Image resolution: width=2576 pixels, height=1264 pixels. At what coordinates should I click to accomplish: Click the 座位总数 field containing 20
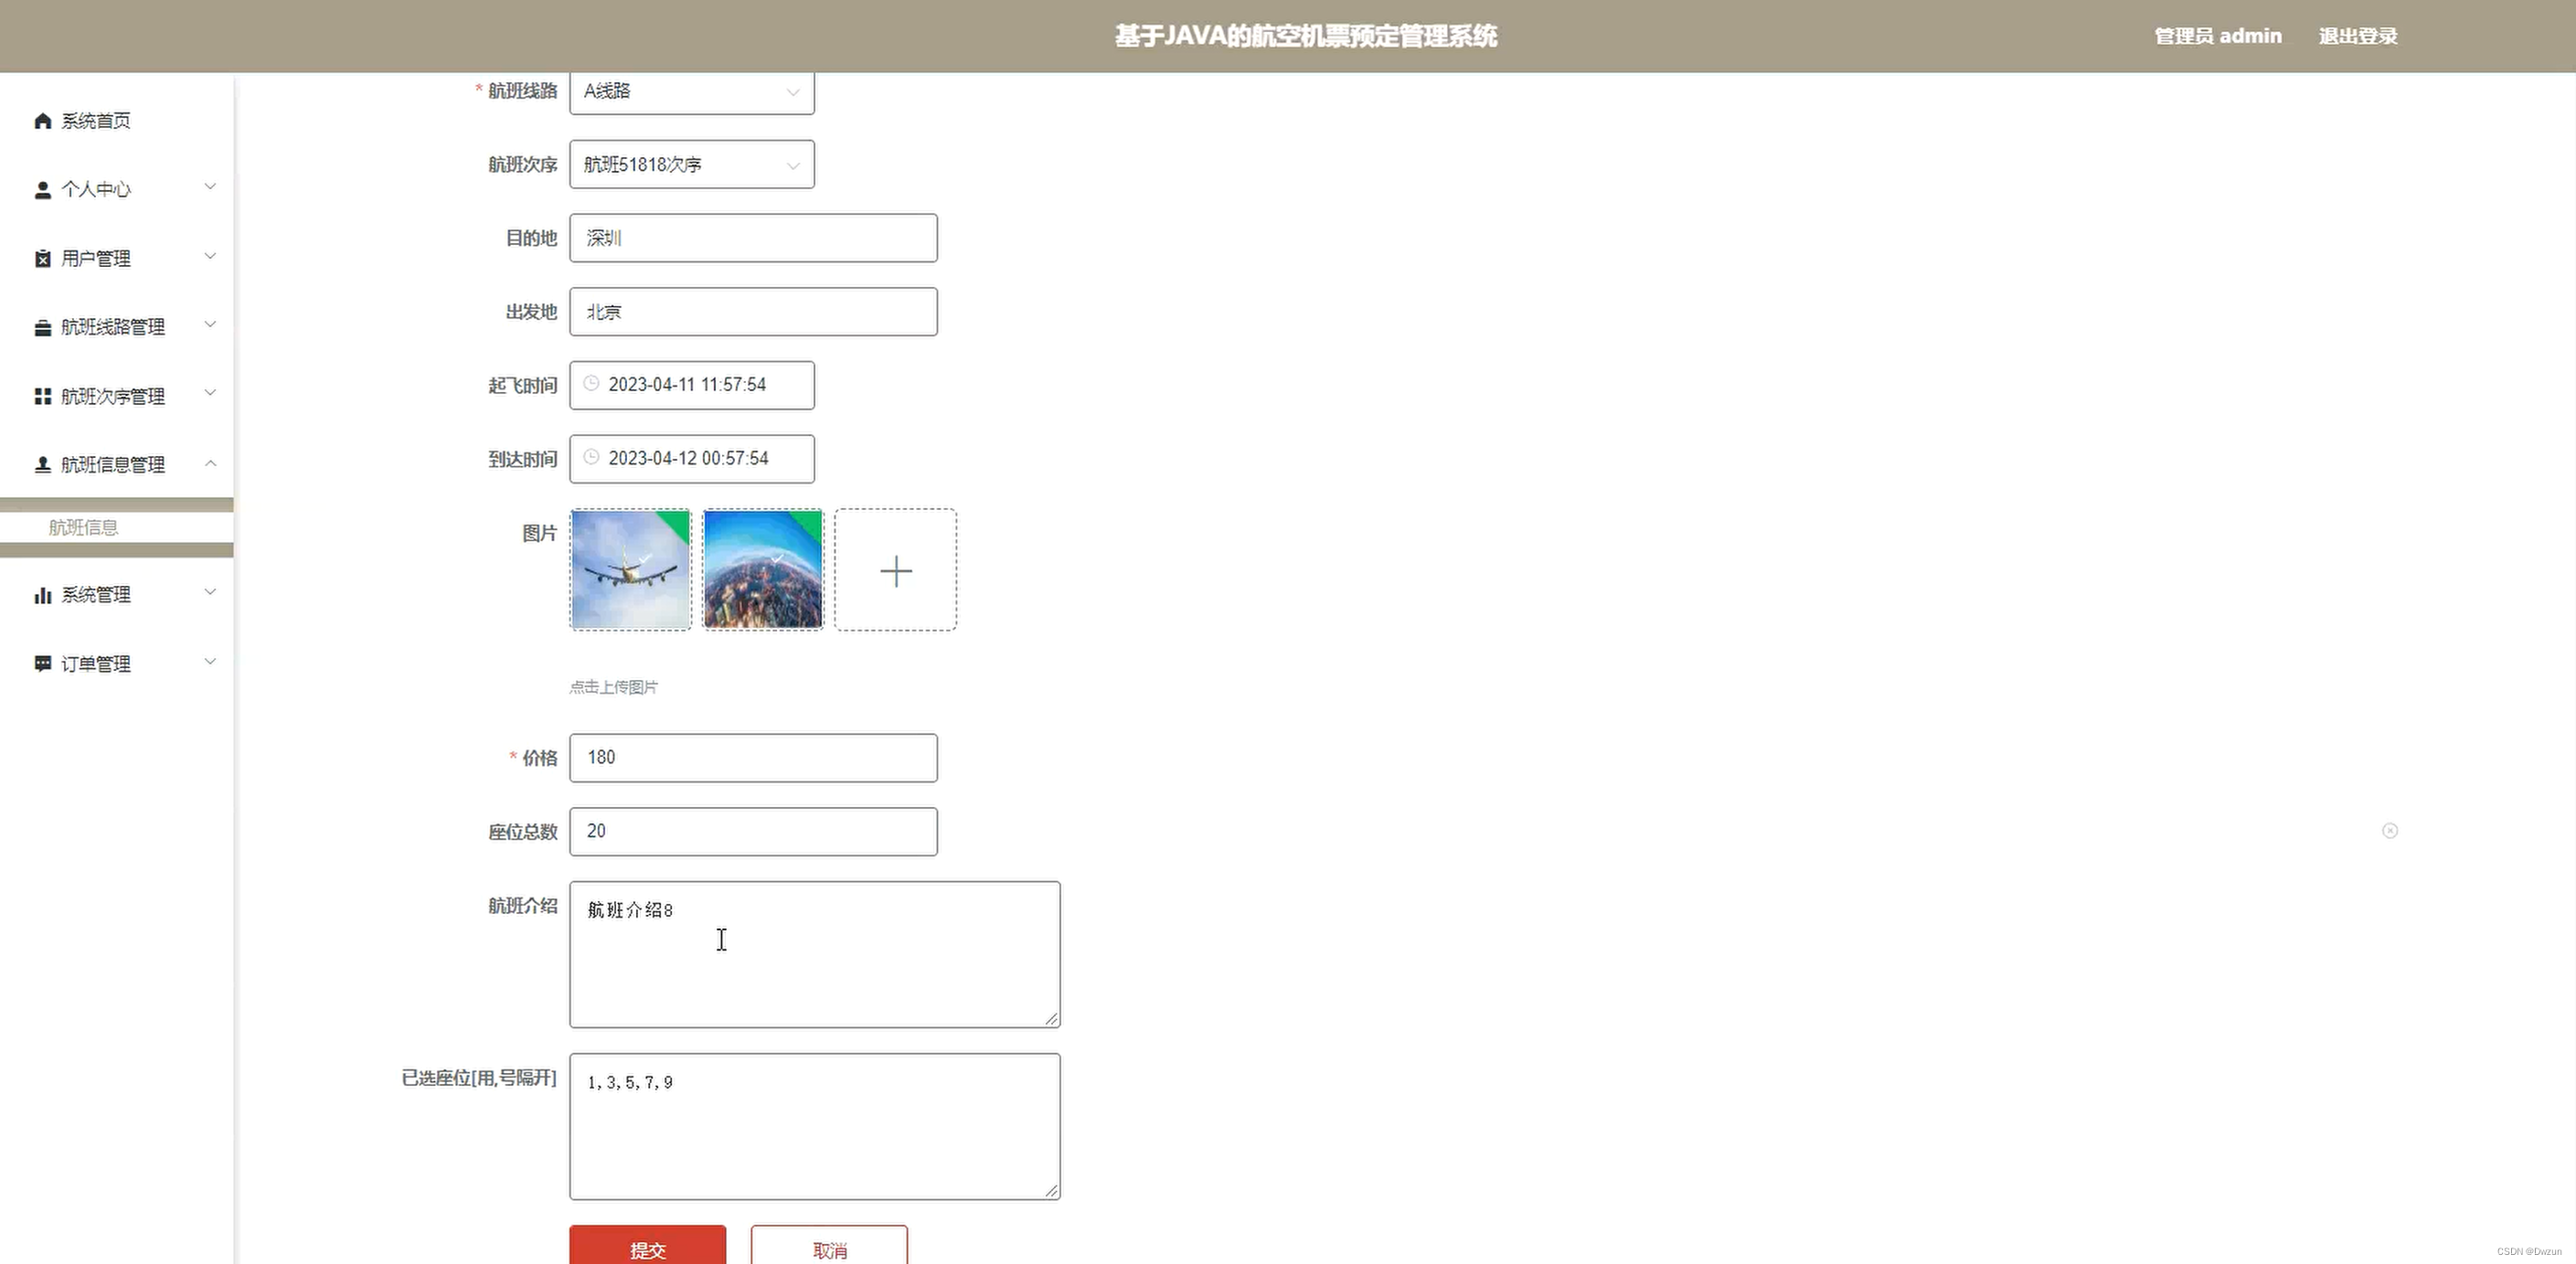754,832
